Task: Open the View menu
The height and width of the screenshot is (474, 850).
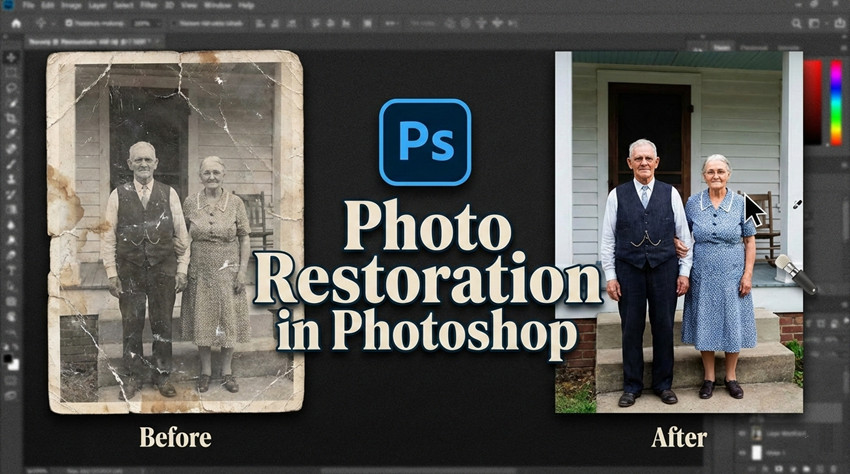Action: click(x=188, y=5)
